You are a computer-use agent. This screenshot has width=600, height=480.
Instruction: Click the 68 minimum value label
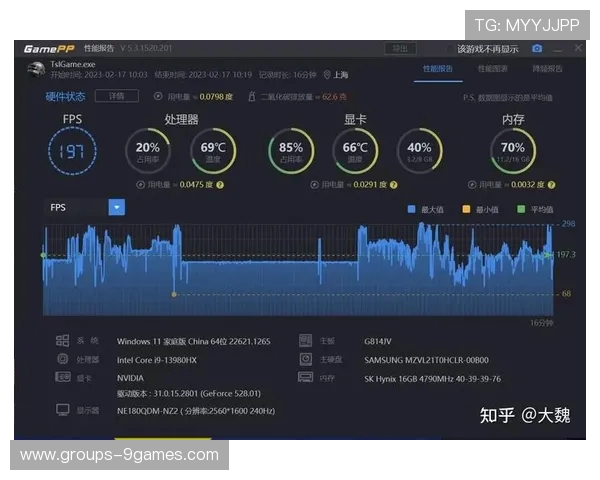566,294
